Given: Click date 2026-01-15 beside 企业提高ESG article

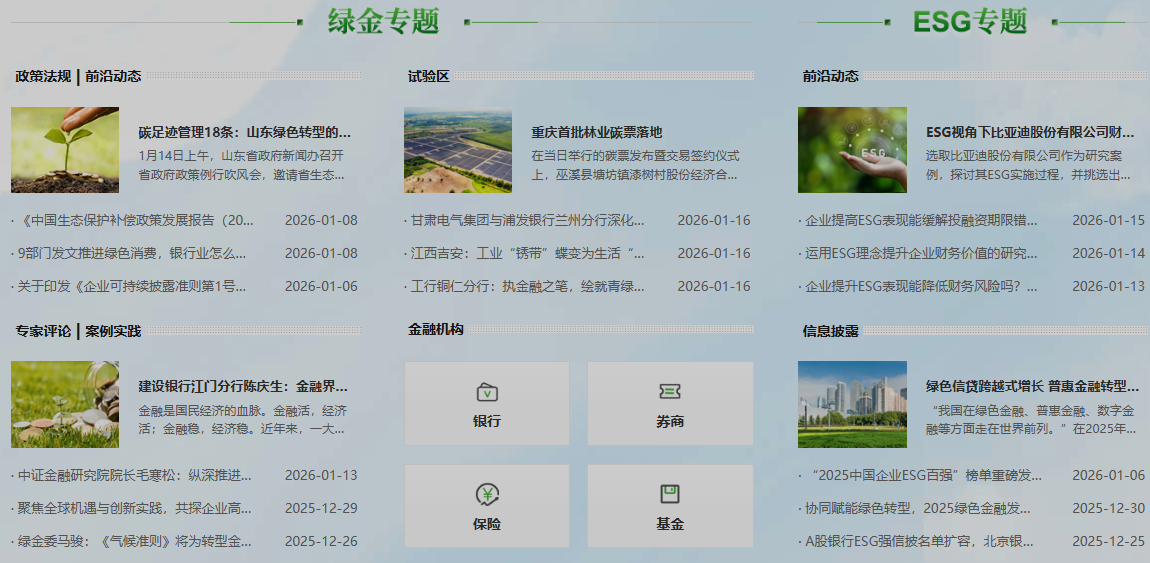Looking at the screenshot, I should [x=1108, y=220].
